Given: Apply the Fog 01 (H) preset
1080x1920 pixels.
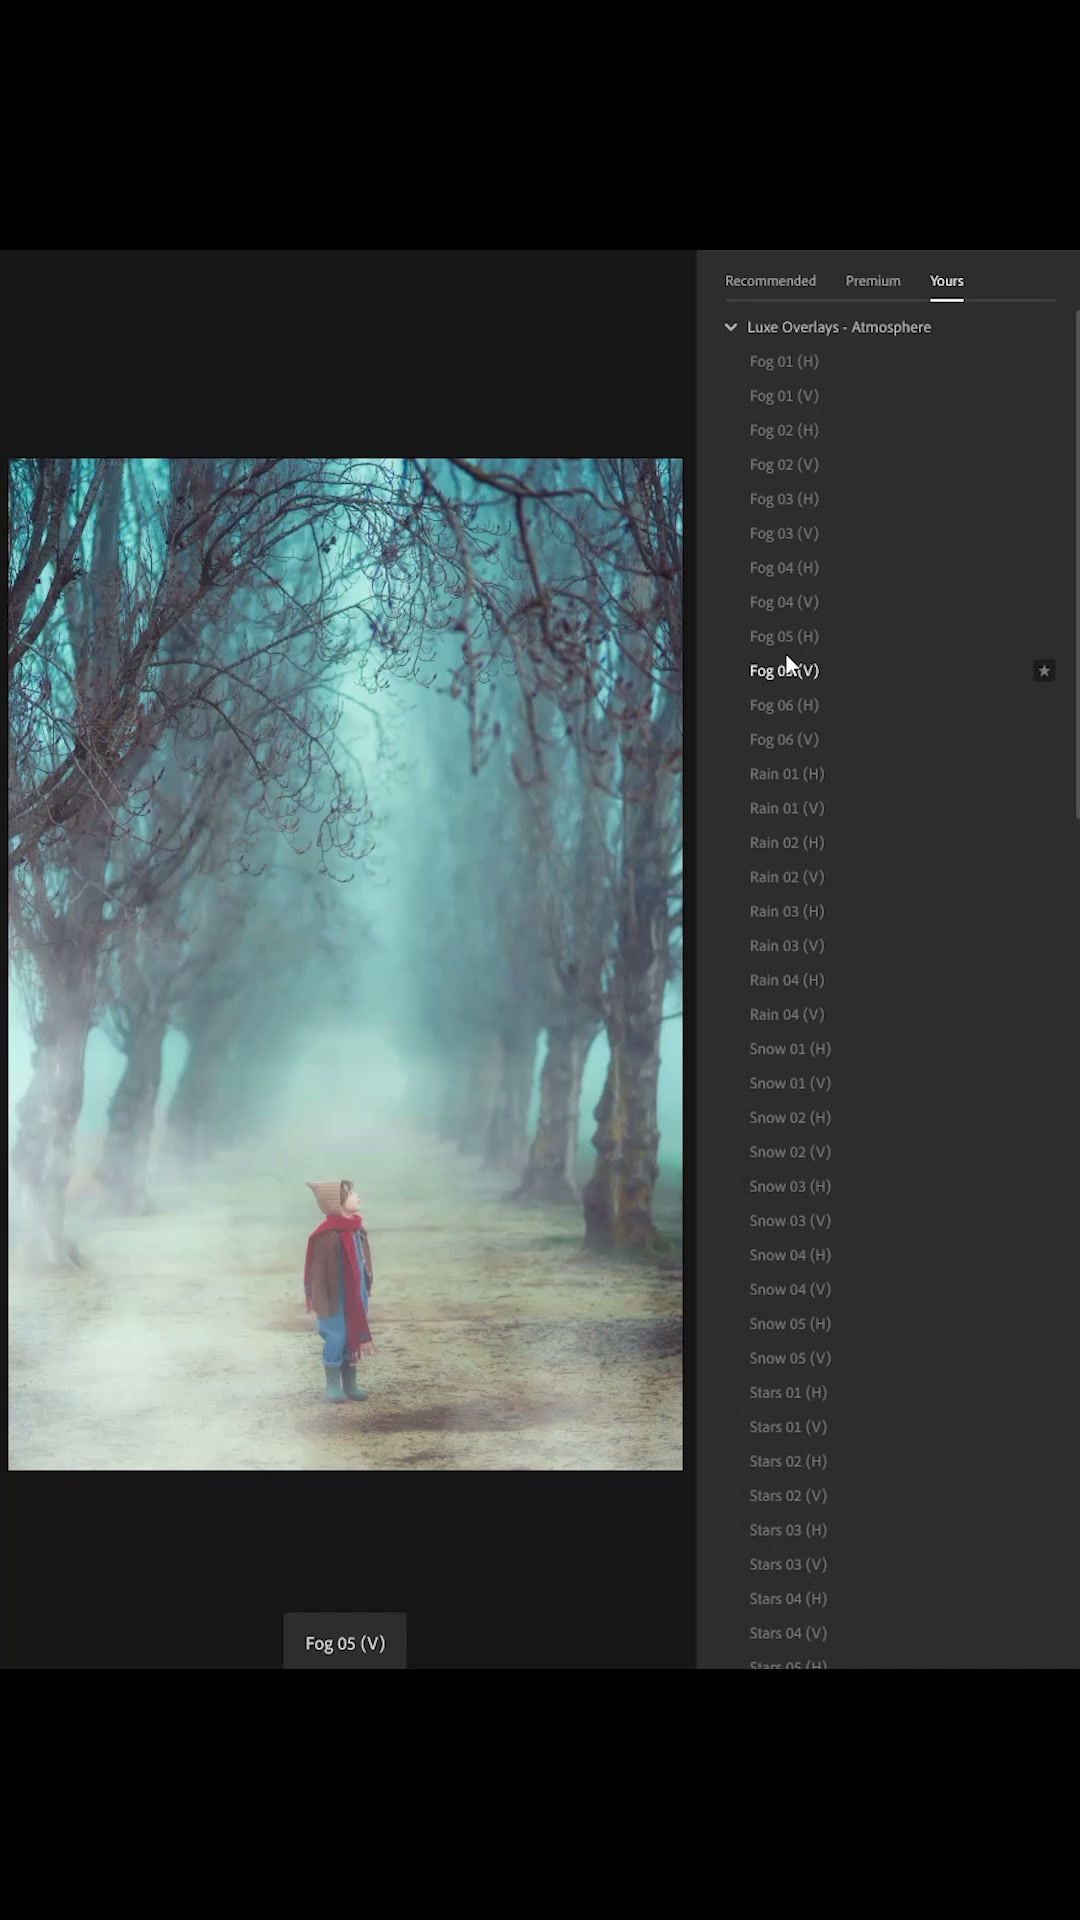Looking at the screenshot, I should click(784, 361).
